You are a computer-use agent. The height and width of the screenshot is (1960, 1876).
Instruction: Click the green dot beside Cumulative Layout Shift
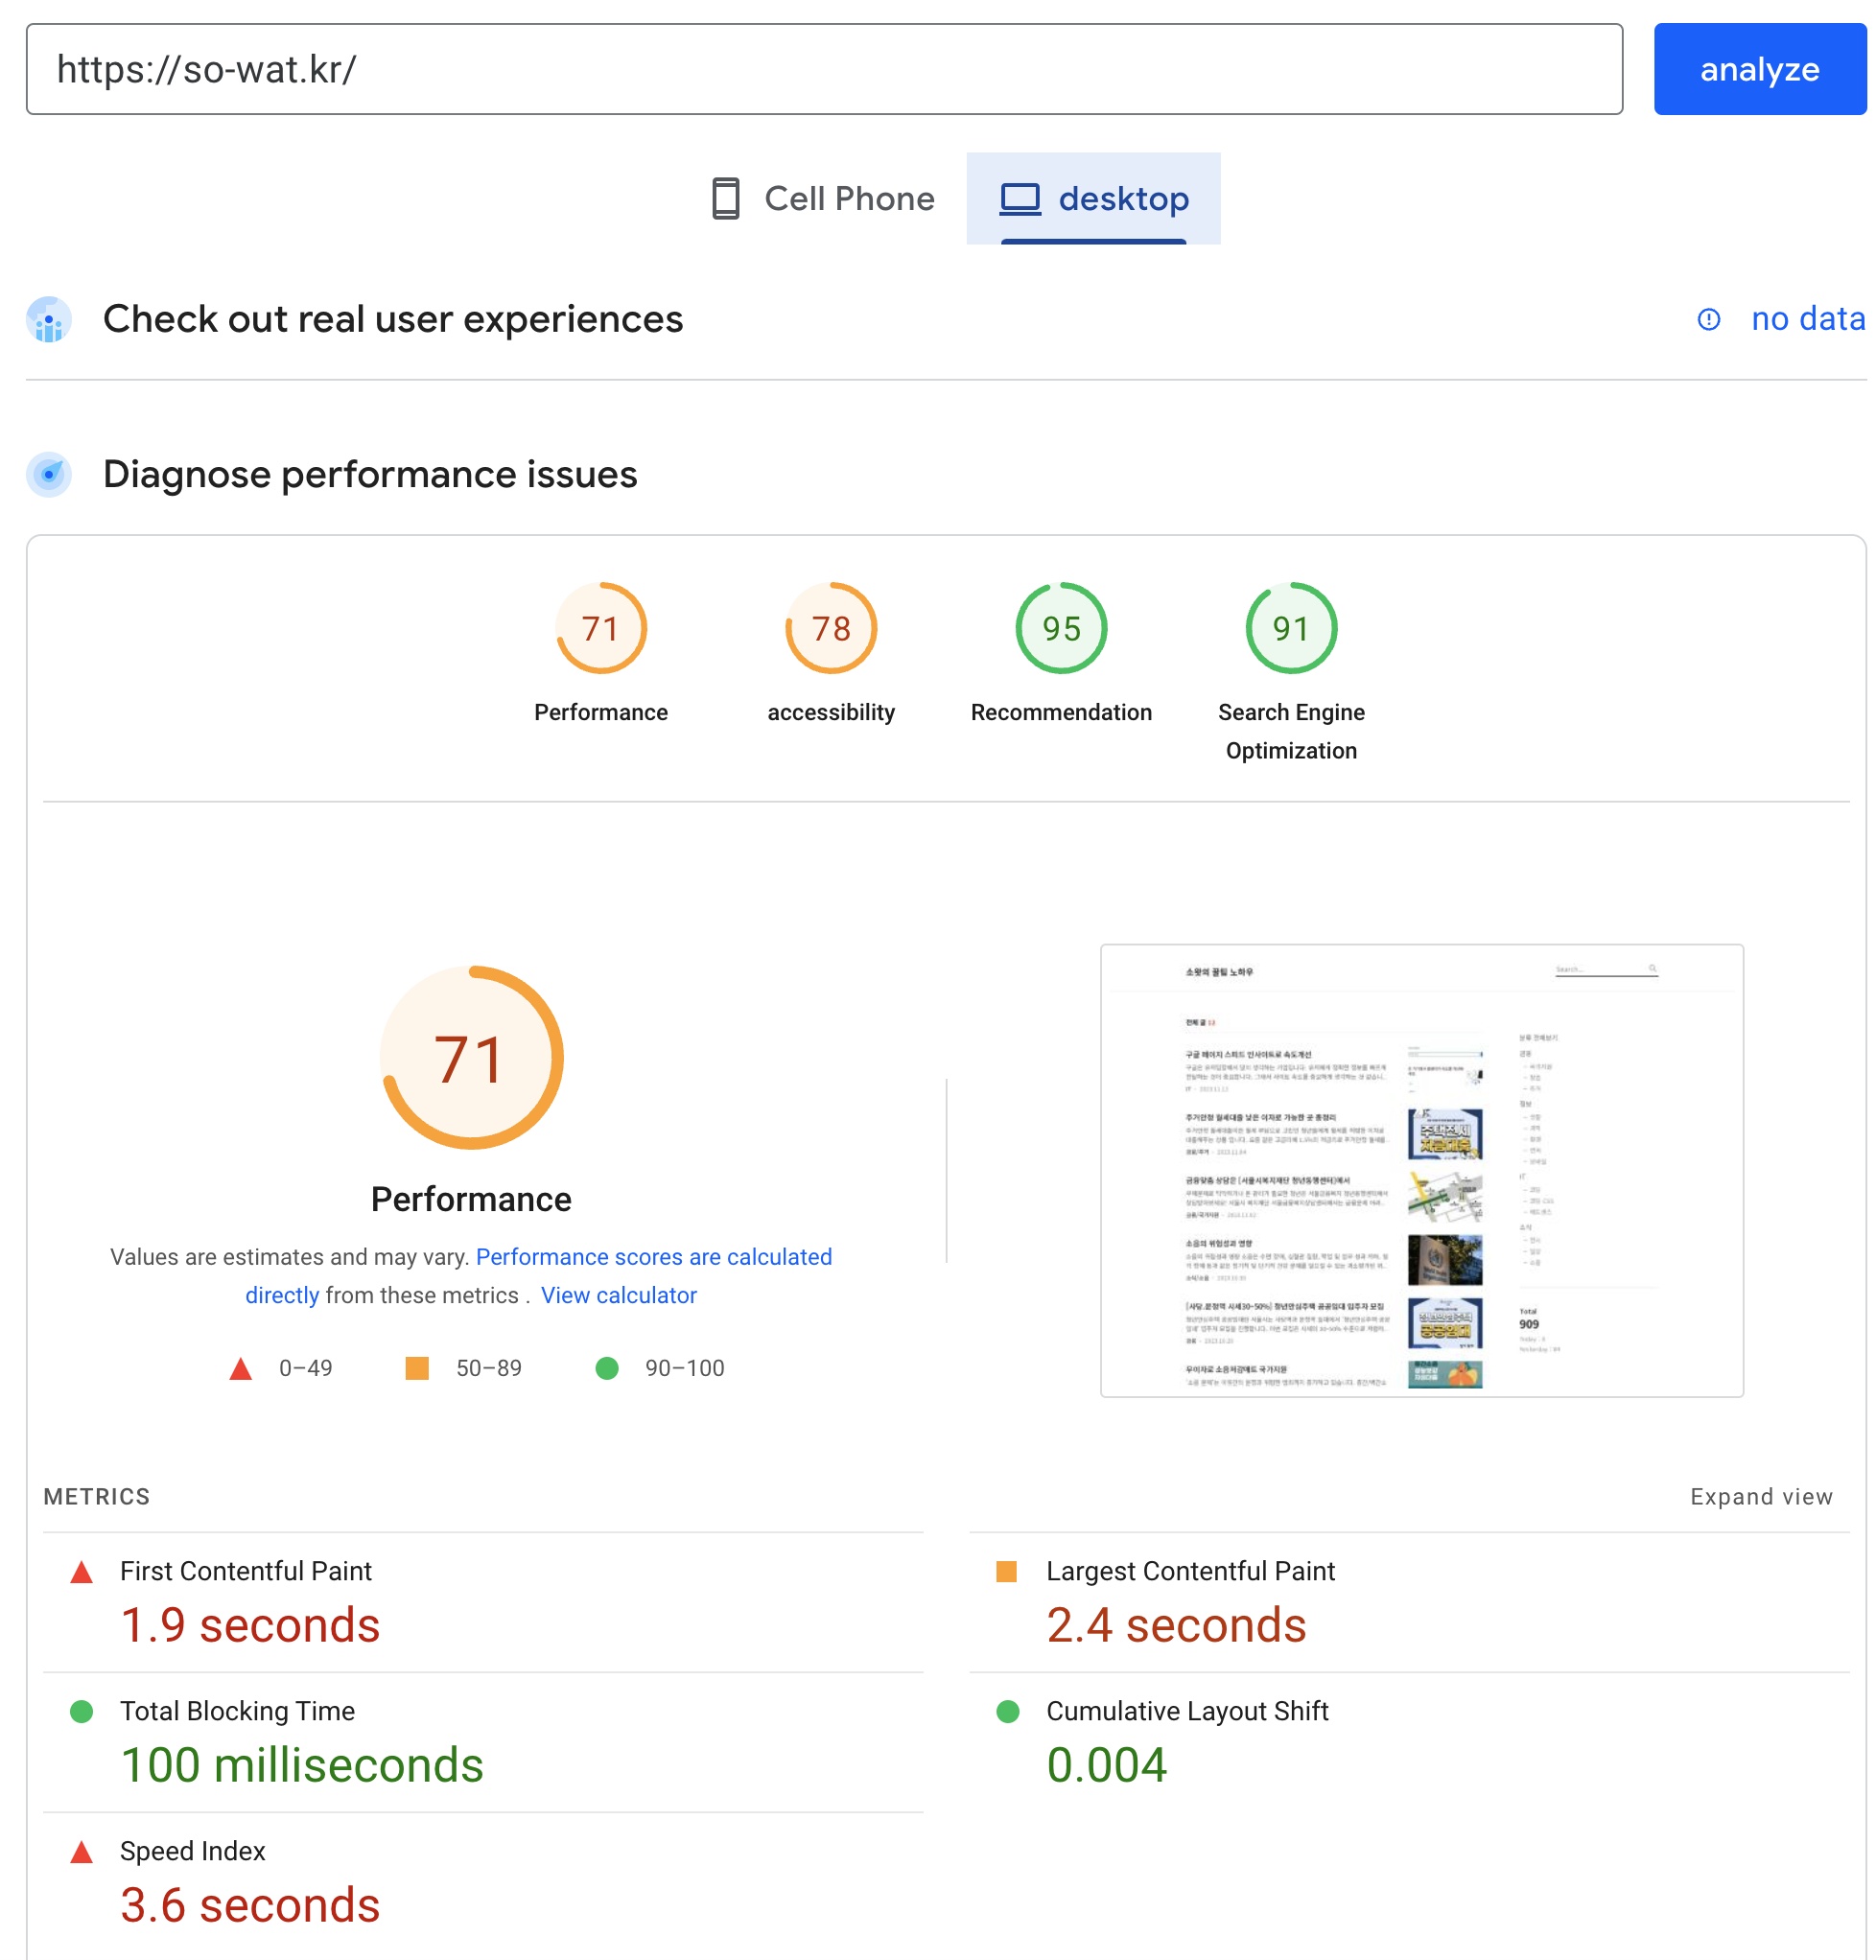click(x=1007, y=1711)
